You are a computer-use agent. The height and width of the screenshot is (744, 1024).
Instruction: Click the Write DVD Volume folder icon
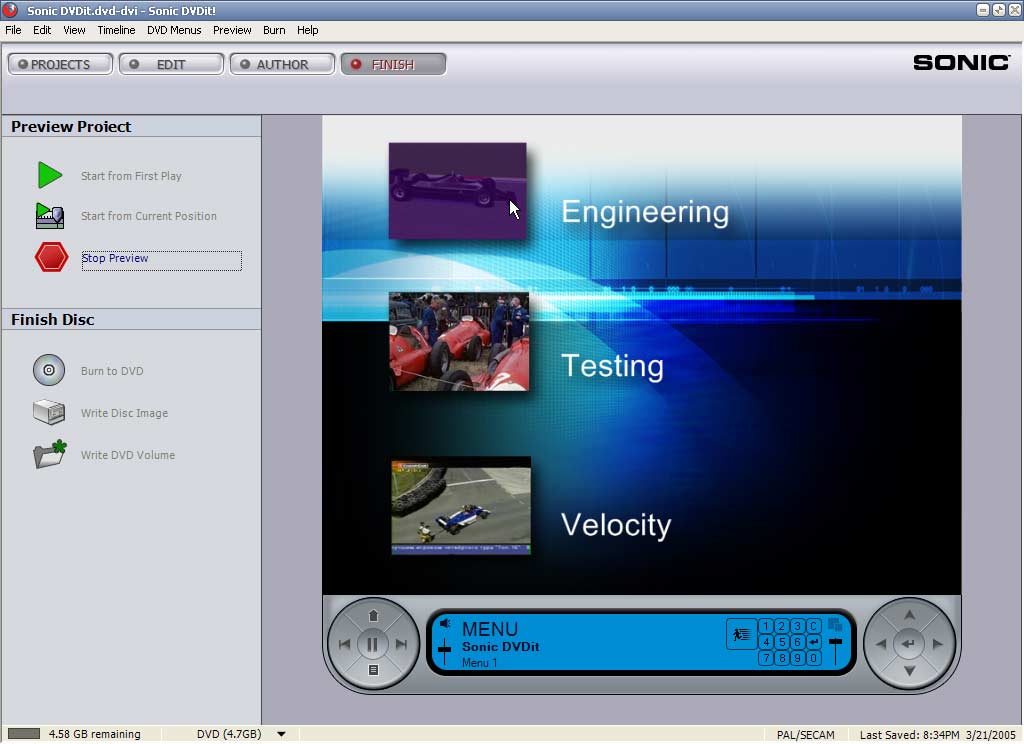click(x=49, y=455)
